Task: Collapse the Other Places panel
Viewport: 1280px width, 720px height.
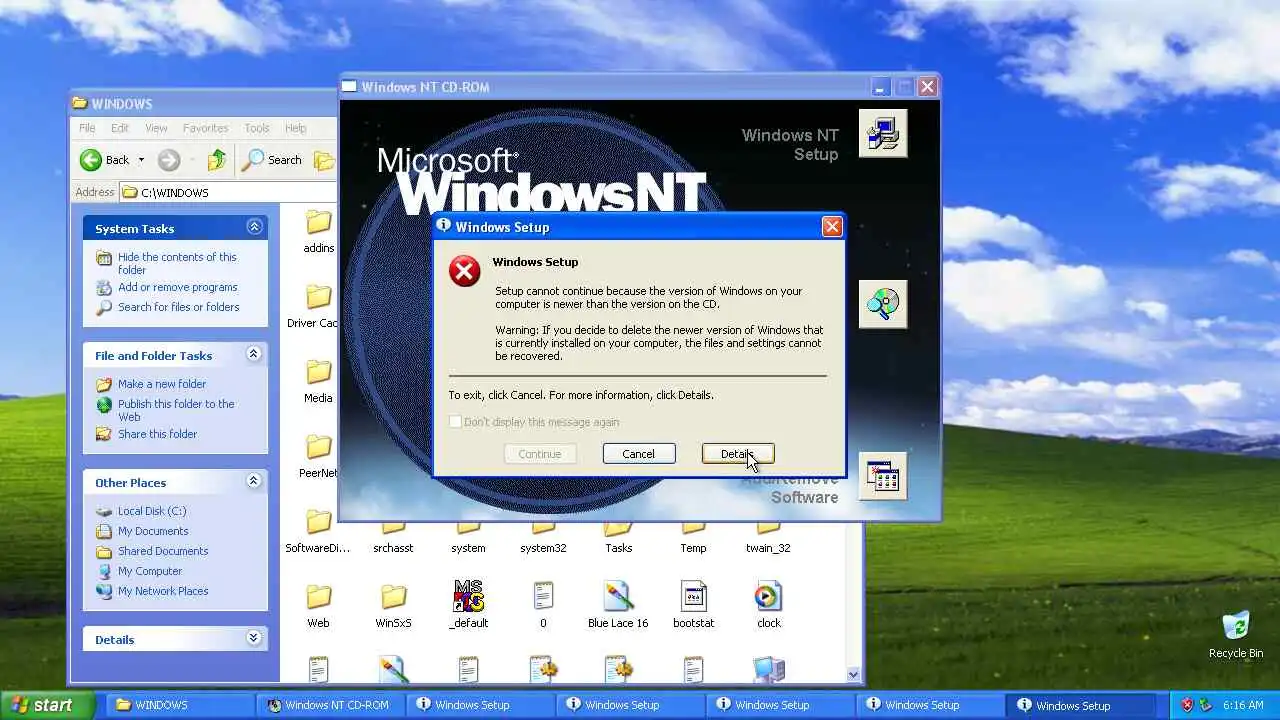Action: pyautogui.click(x=254, y=481)
